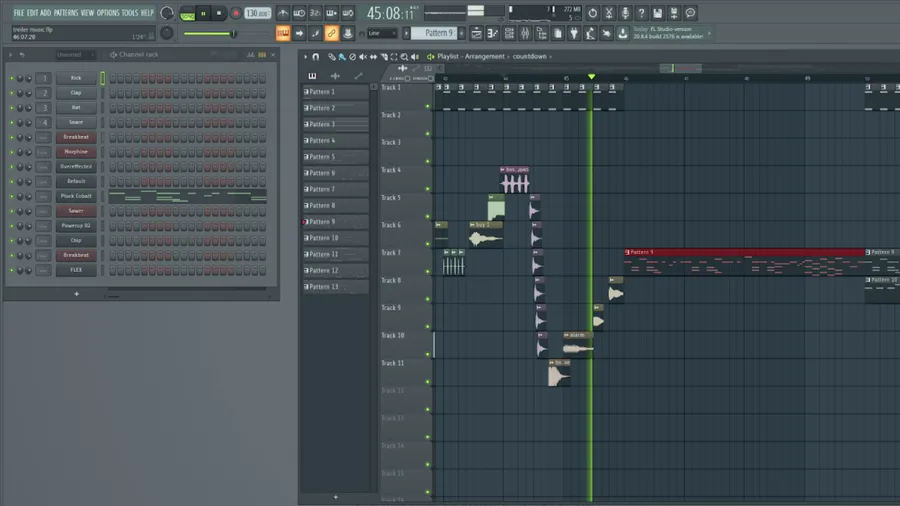Toggle multilink to controllers icon
900x506 pixels.
(332, 33)
